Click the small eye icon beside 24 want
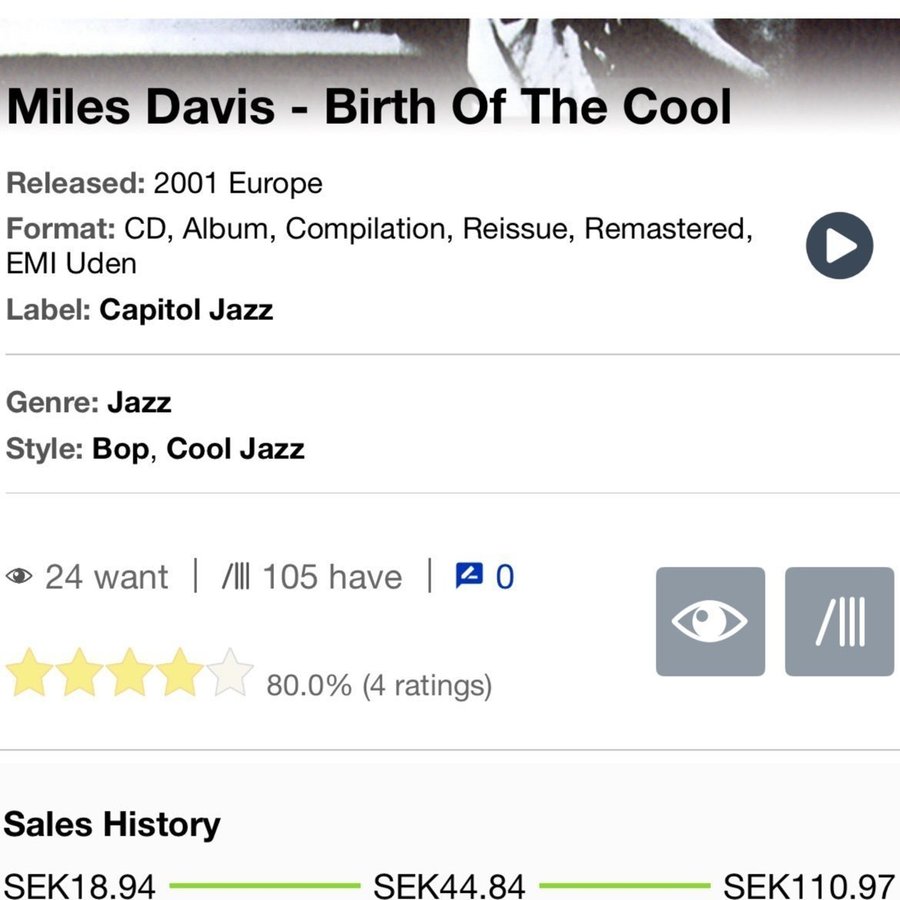This screenshot has height=900, width=900. (x=19, y=577)
